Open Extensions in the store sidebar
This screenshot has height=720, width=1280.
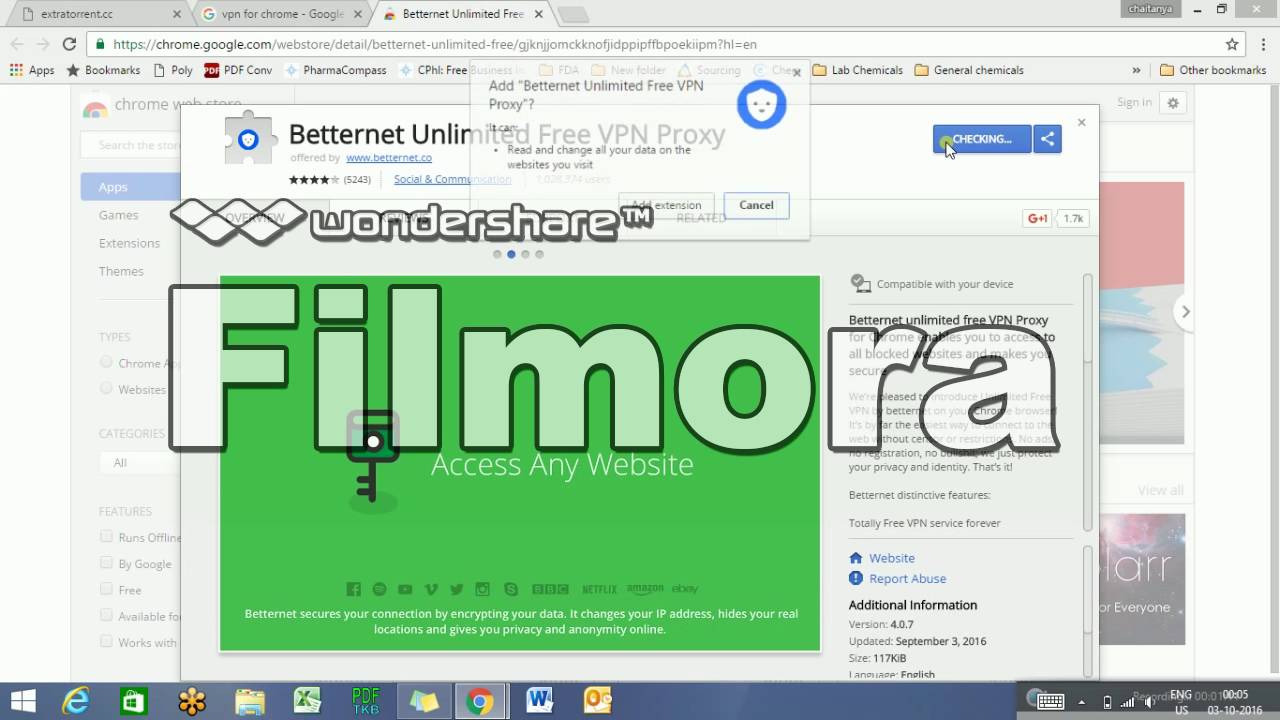click(129, 243)
